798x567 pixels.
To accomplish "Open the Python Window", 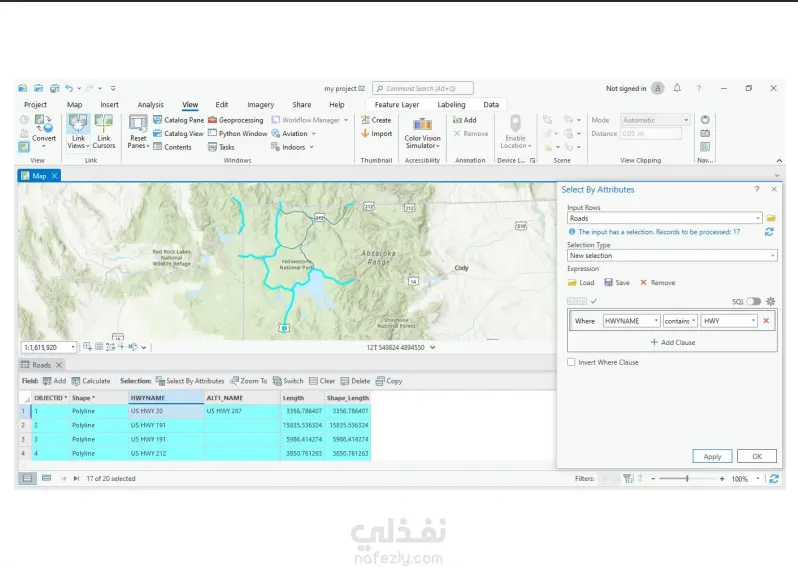I will pos(238,133).
